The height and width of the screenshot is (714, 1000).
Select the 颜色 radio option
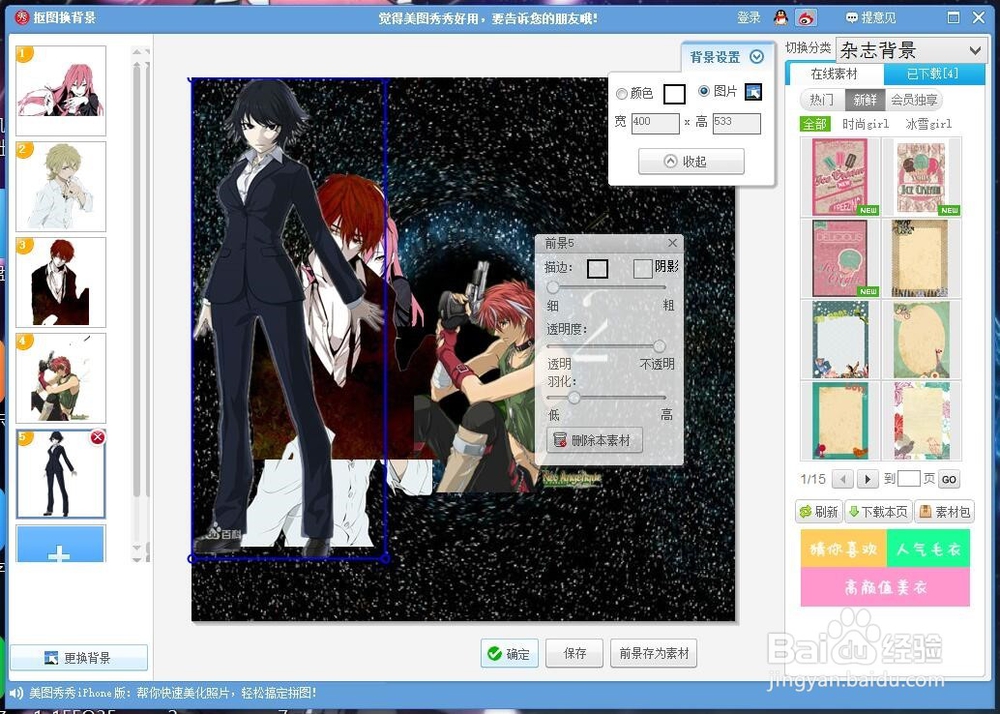621,94
